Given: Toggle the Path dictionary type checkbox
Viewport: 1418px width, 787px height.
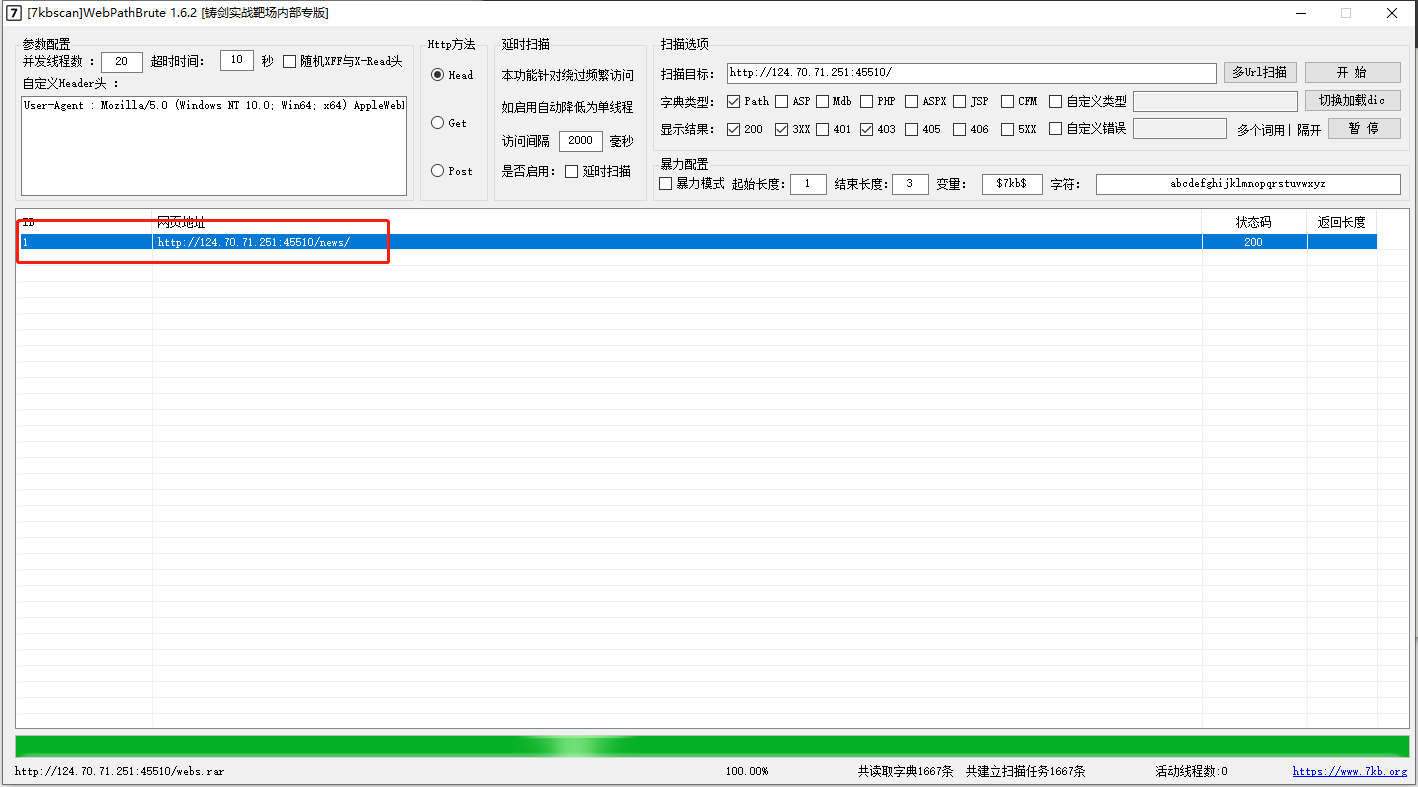Looking at the screenshot, I should pyautogui.click(x=733, y=101).
